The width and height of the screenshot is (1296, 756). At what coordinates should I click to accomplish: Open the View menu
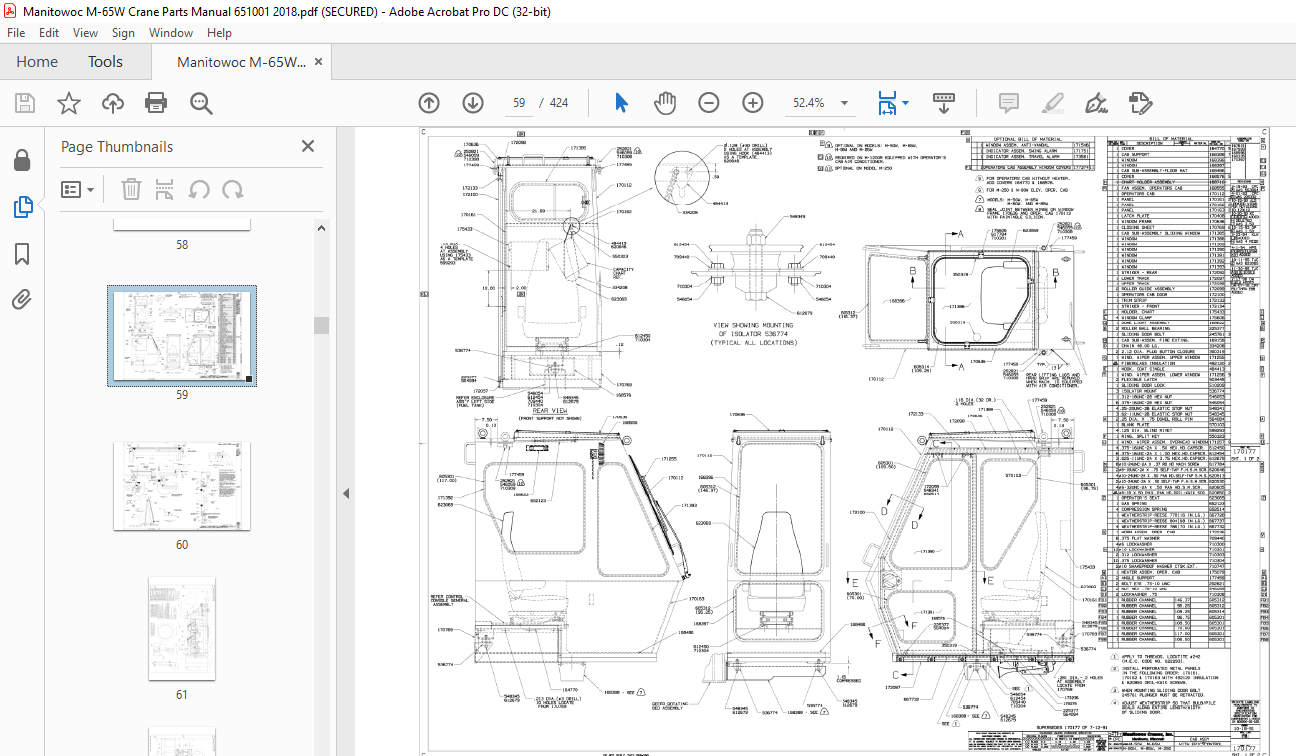(x=85, y=32)
